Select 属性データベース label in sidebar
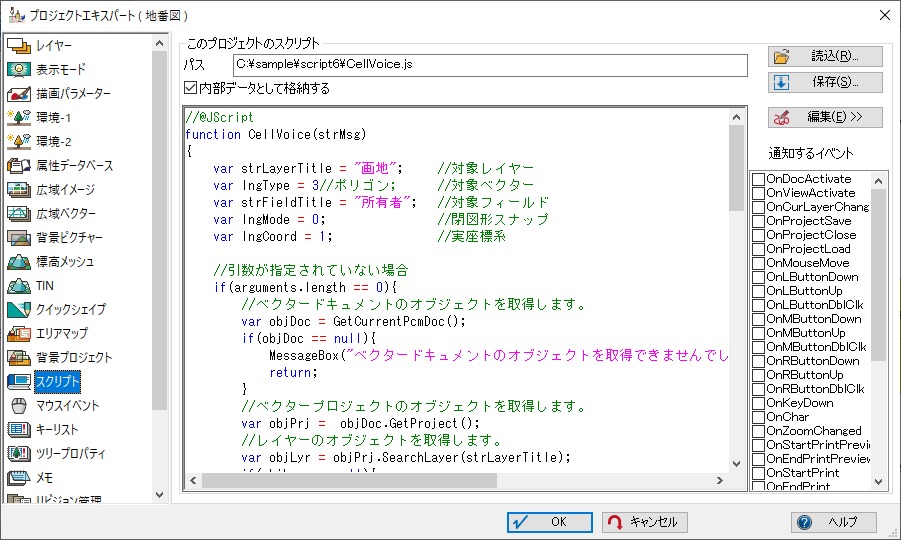The width and height of the screenshot is (901, 540). coord(75,165)
